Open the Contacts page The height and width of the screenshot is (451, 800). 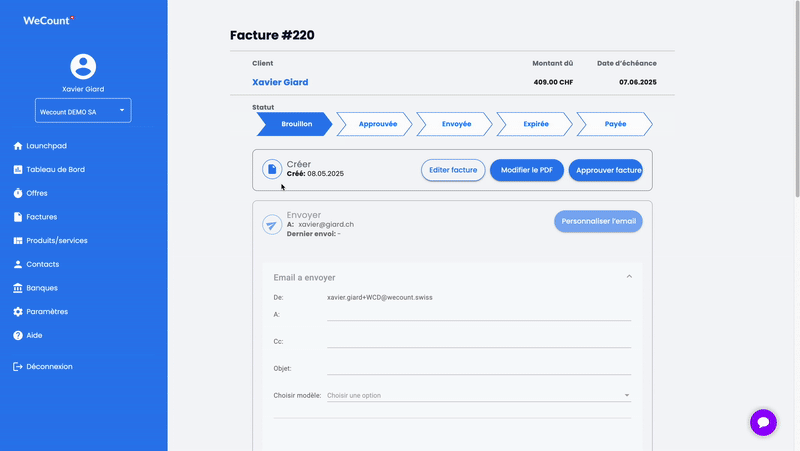(43, 264)
